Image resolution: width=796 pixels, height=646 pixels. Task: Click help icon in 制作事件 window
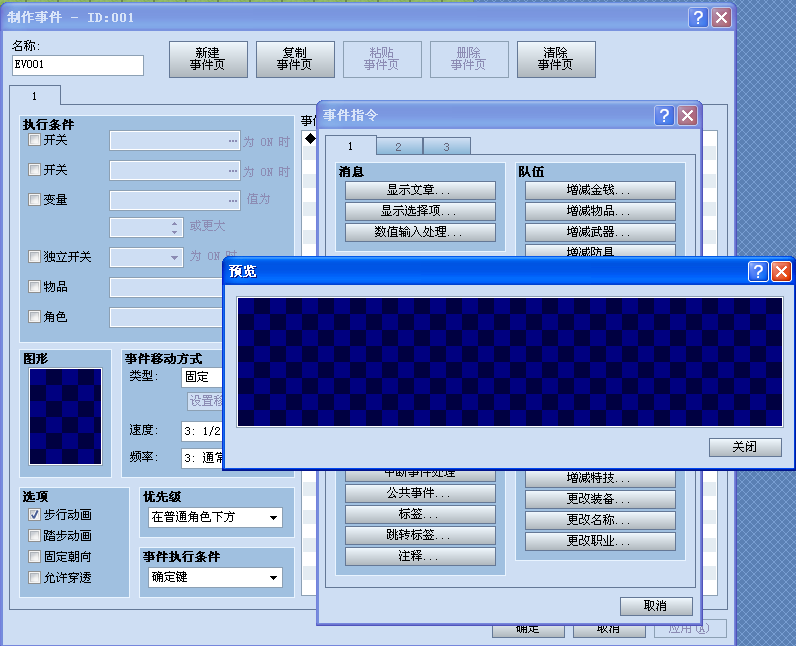click(698, 18)
